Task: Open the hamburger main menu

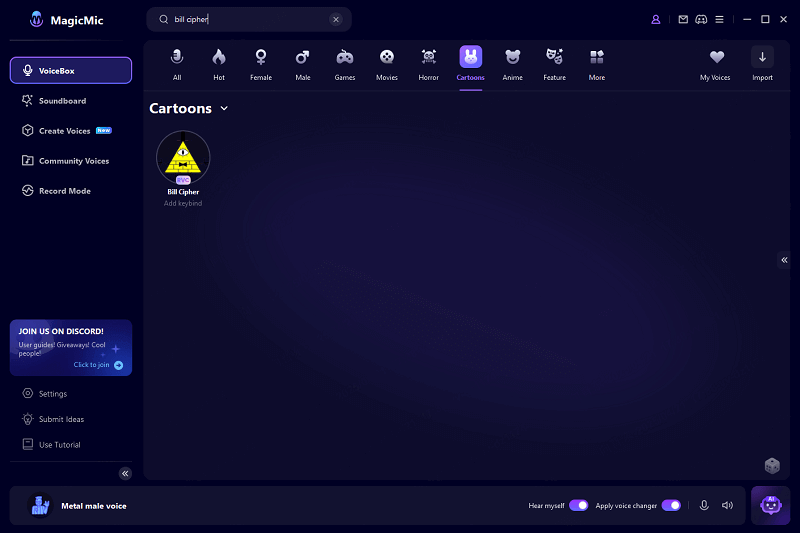Action: click(719, 19)
